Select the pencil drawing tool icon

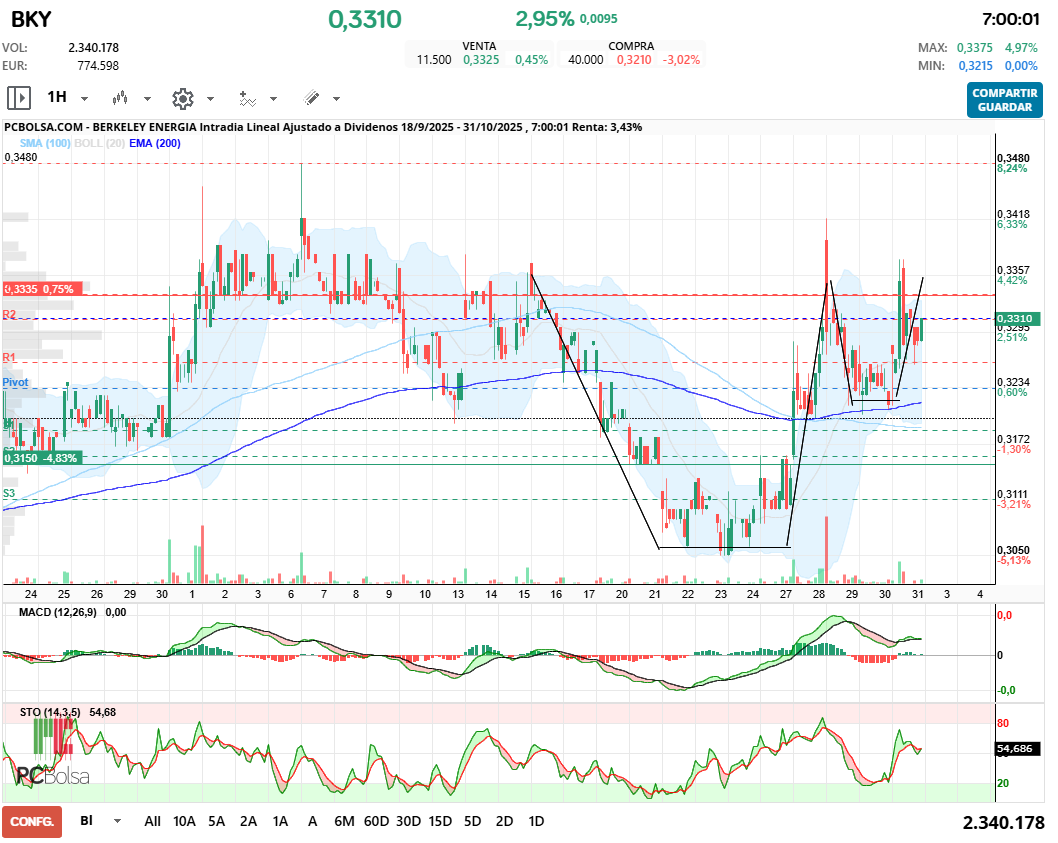point(311,99)
